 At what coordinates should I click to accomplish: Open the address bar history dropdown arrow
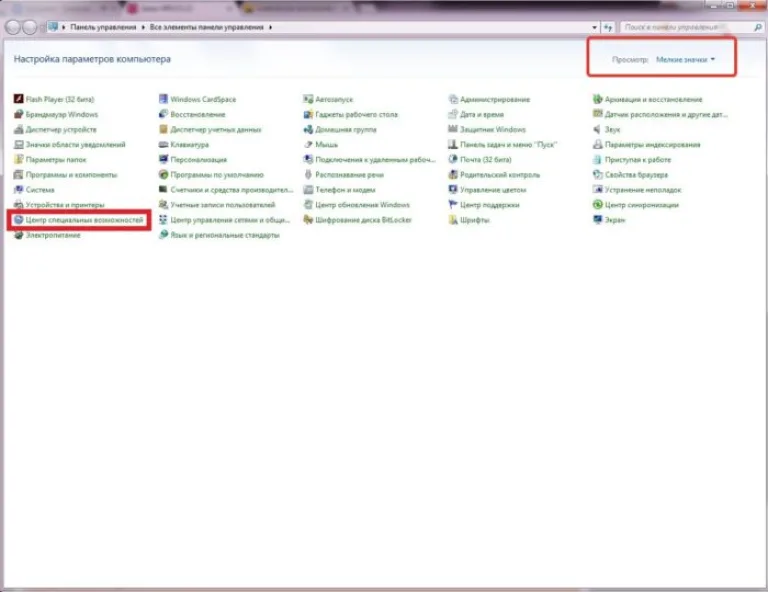(594, 27)
